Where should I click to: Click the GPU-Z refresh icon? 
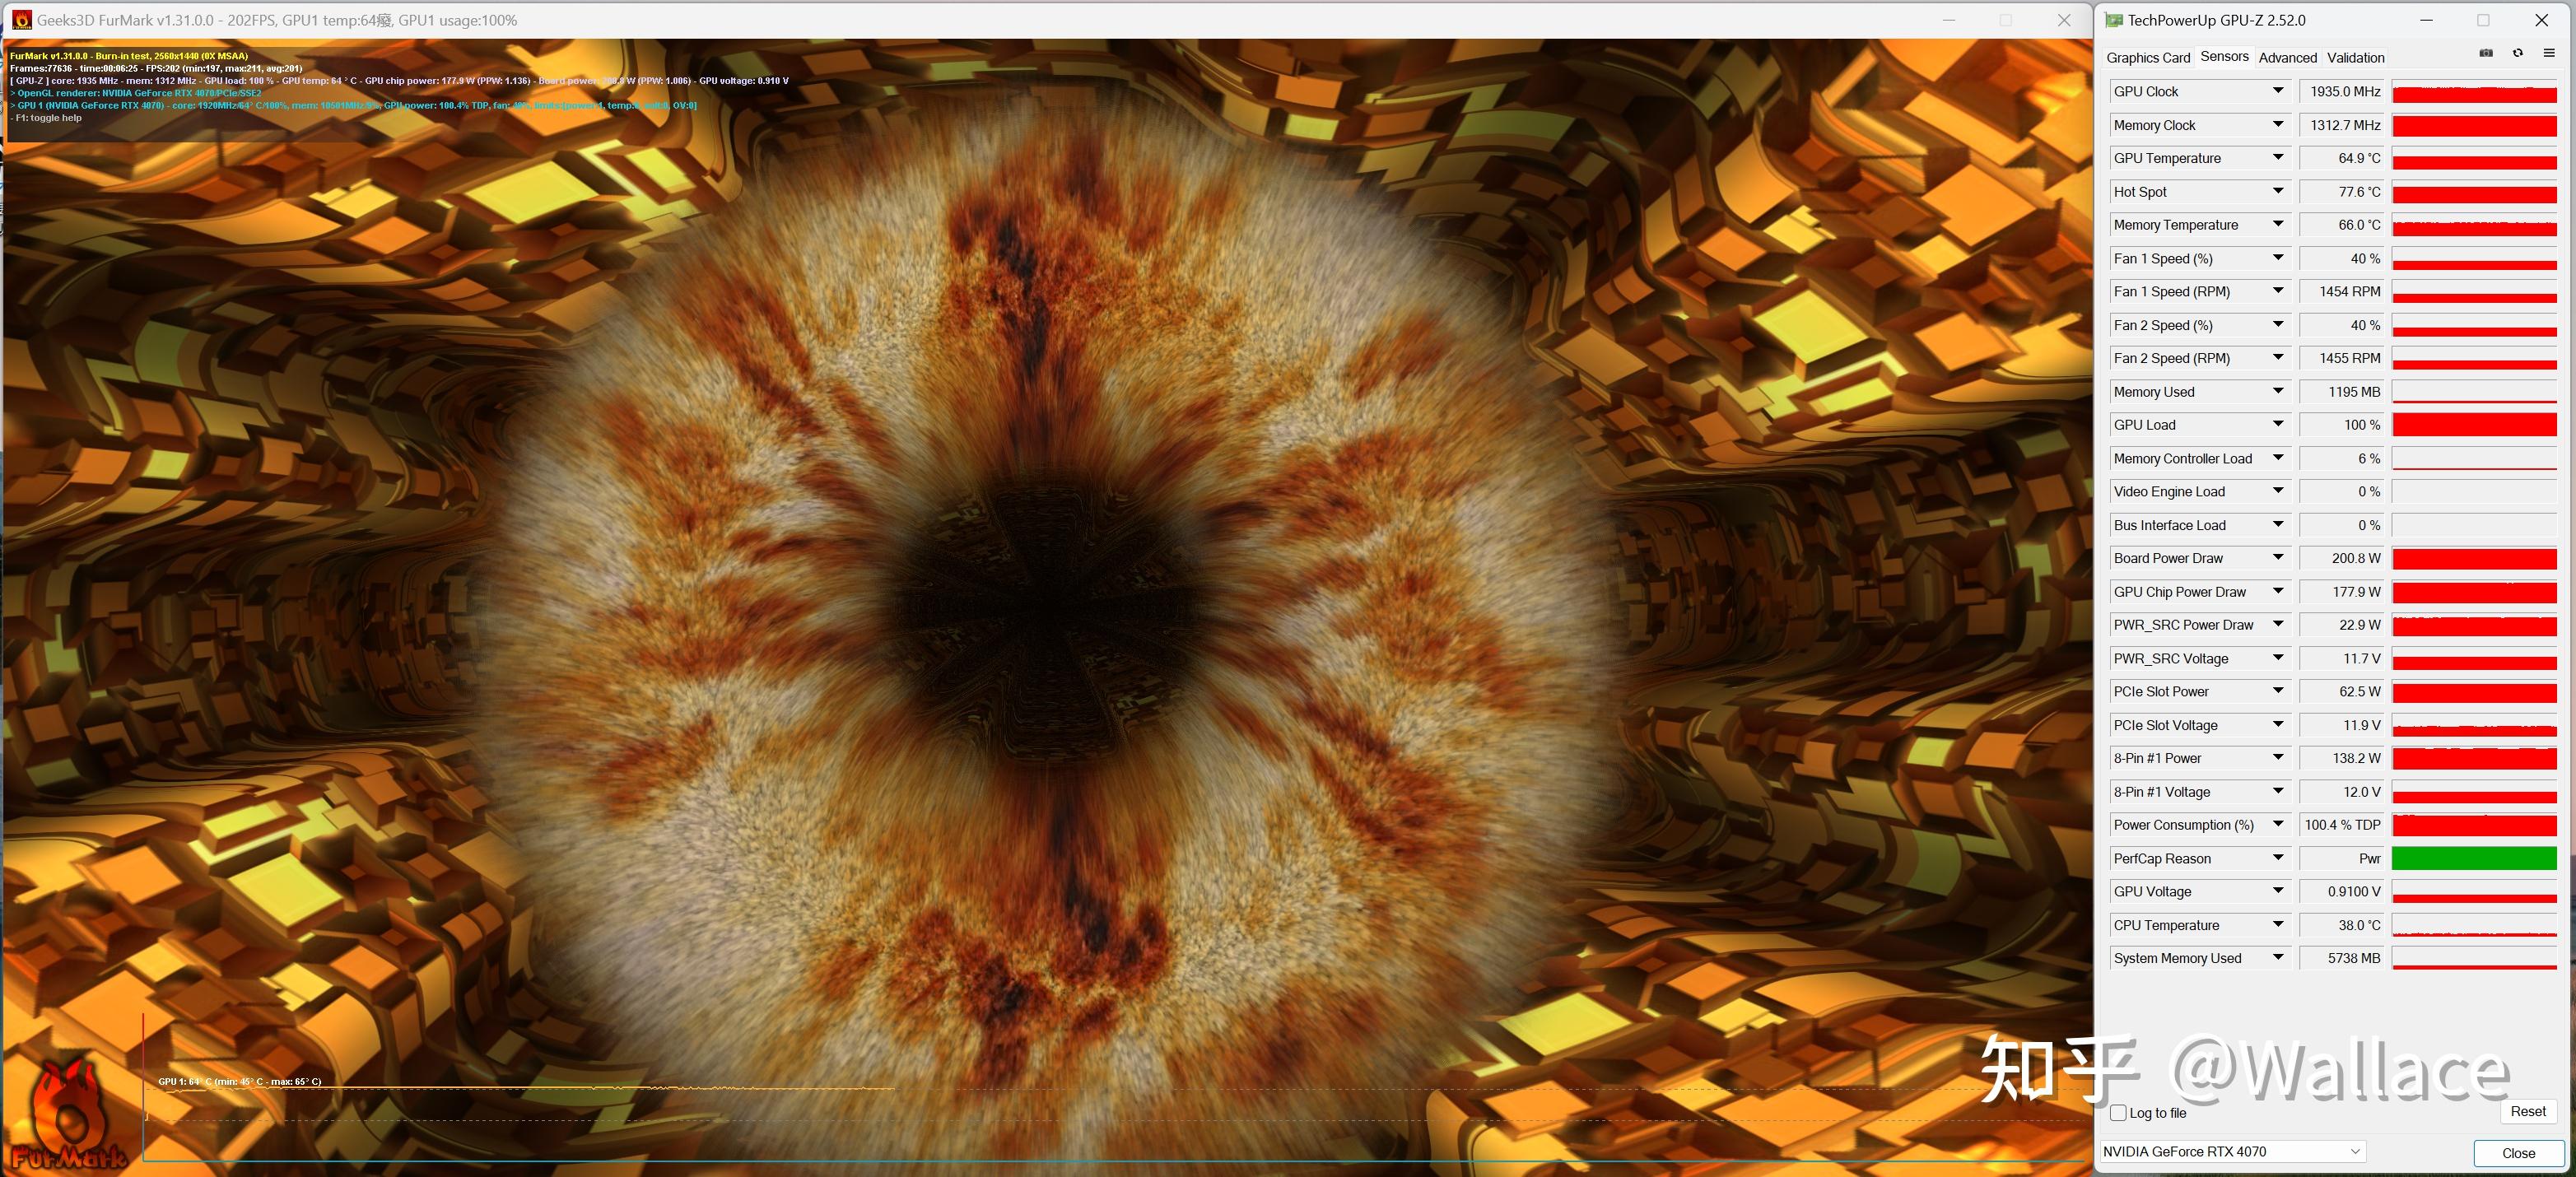click(x=2518, y=54)
